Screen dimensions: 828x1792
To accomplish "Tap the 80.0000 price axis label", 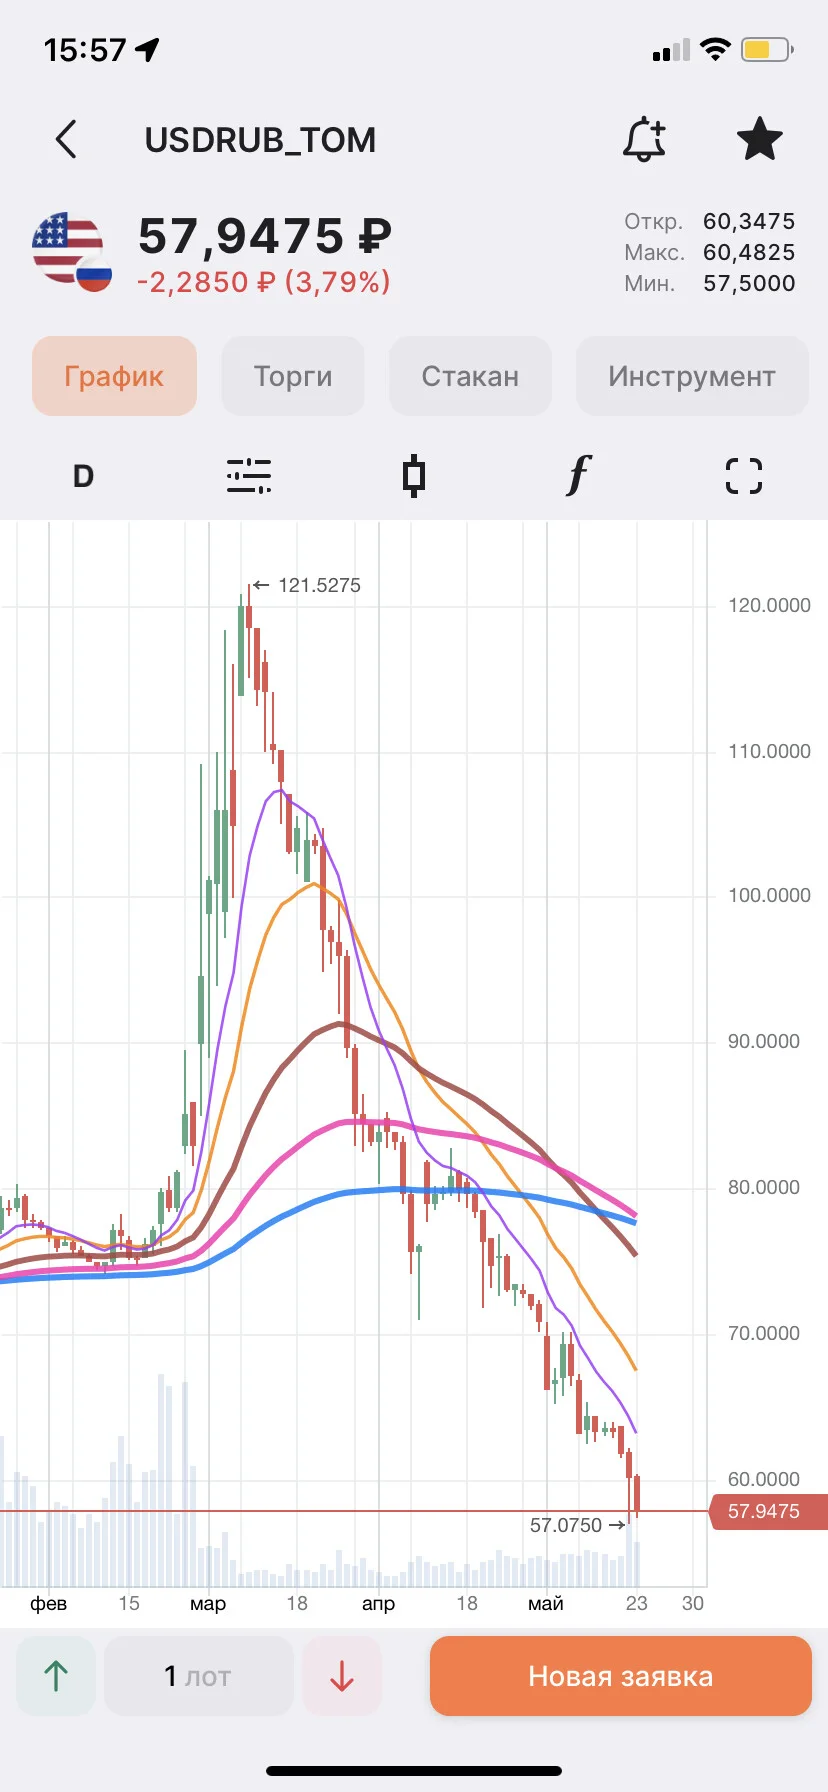I will (764, 1187).
